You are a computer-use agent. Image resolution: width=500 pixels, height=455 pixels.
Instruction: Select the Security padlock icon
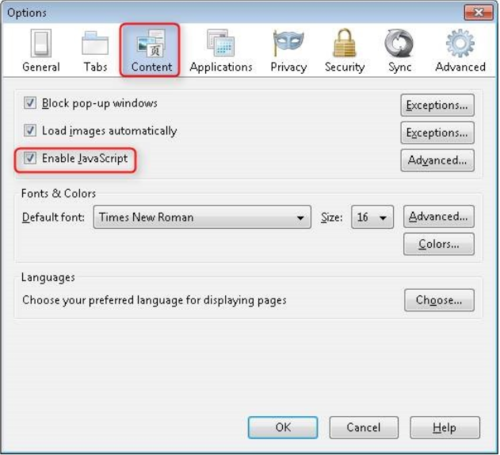tap(344, 43)
